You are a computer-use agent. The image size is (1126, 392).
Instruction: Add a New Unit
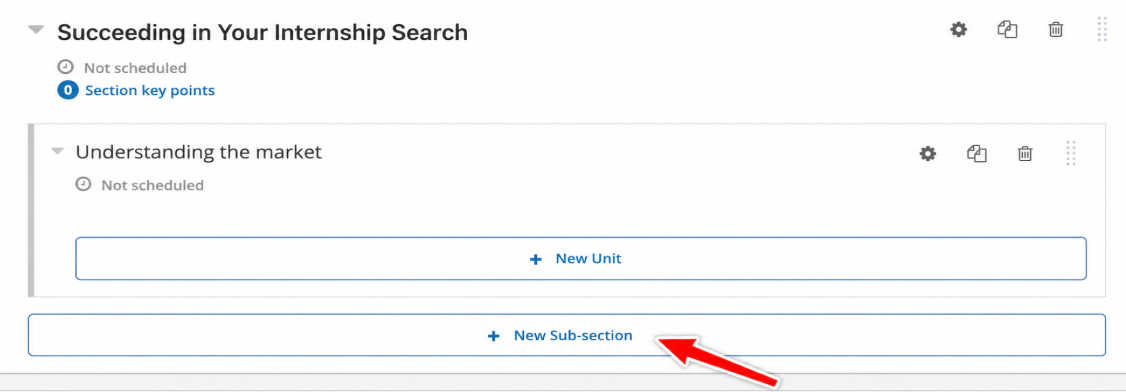tap(580, 258)
